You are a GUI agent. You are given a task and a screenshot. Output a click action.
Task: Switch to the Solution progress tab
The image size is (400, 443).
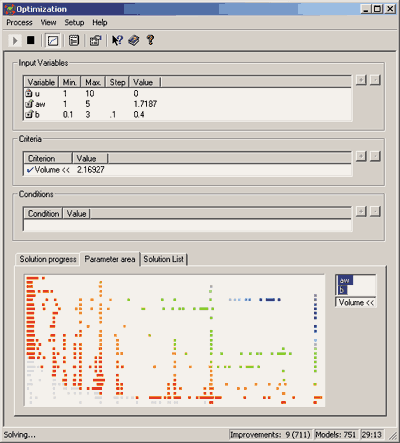pyautogui.click(x=48, y=259)
